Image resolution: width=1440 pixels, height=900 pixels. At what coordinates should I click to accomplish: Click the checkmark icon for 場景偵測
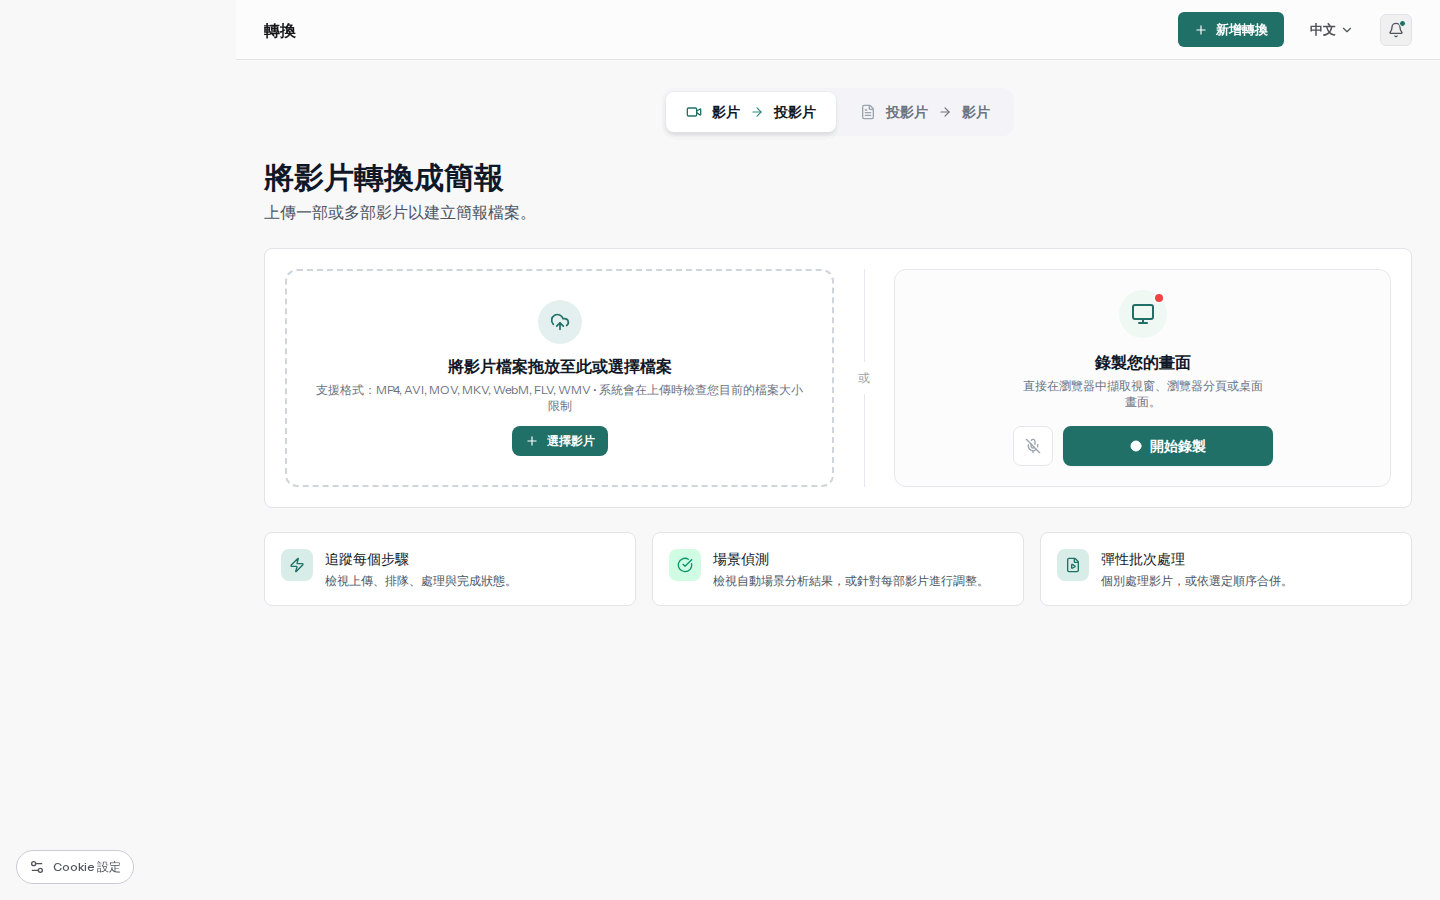tap(685, 565)
